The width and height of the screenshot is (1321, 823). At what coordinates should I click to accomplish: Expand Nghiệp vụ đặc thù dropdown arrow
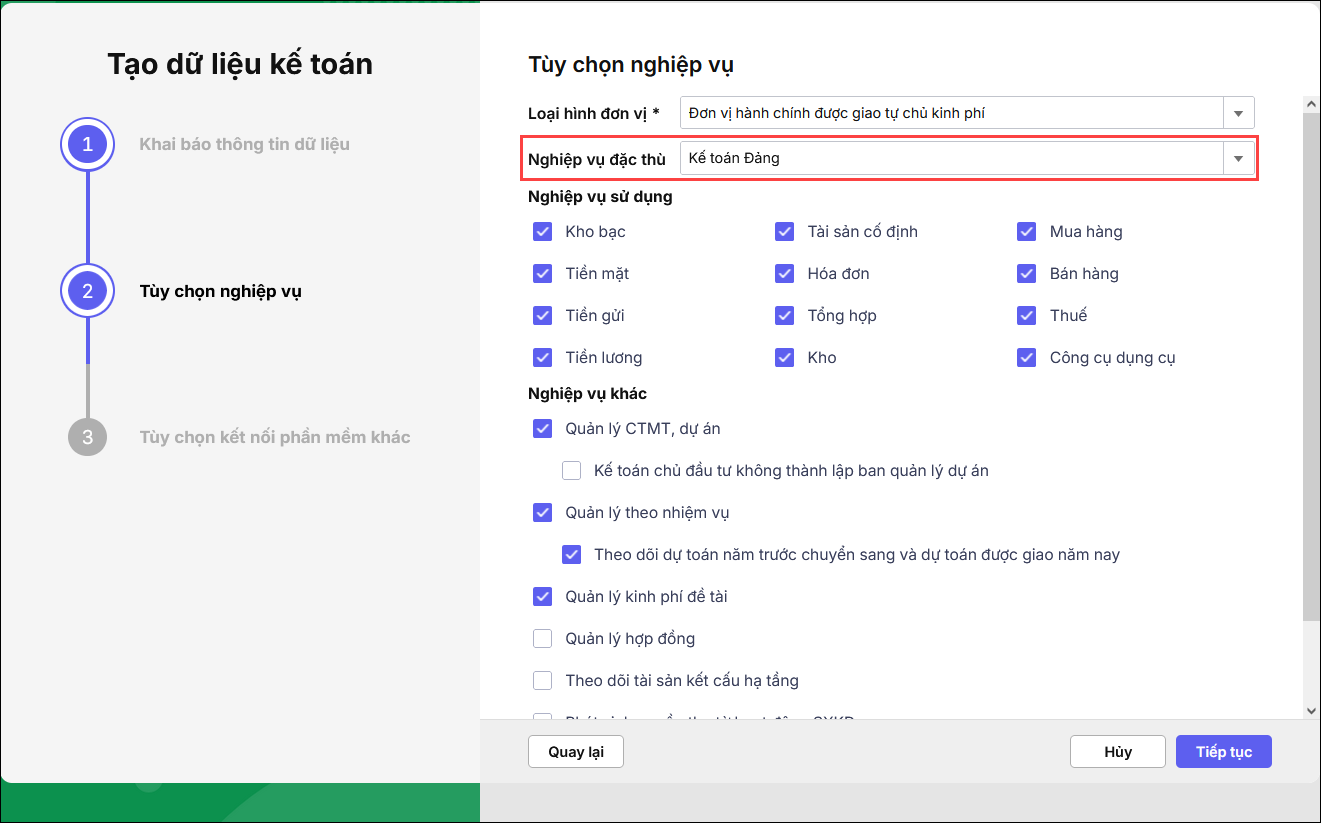pyautogui.click(x=1239, y=158)
